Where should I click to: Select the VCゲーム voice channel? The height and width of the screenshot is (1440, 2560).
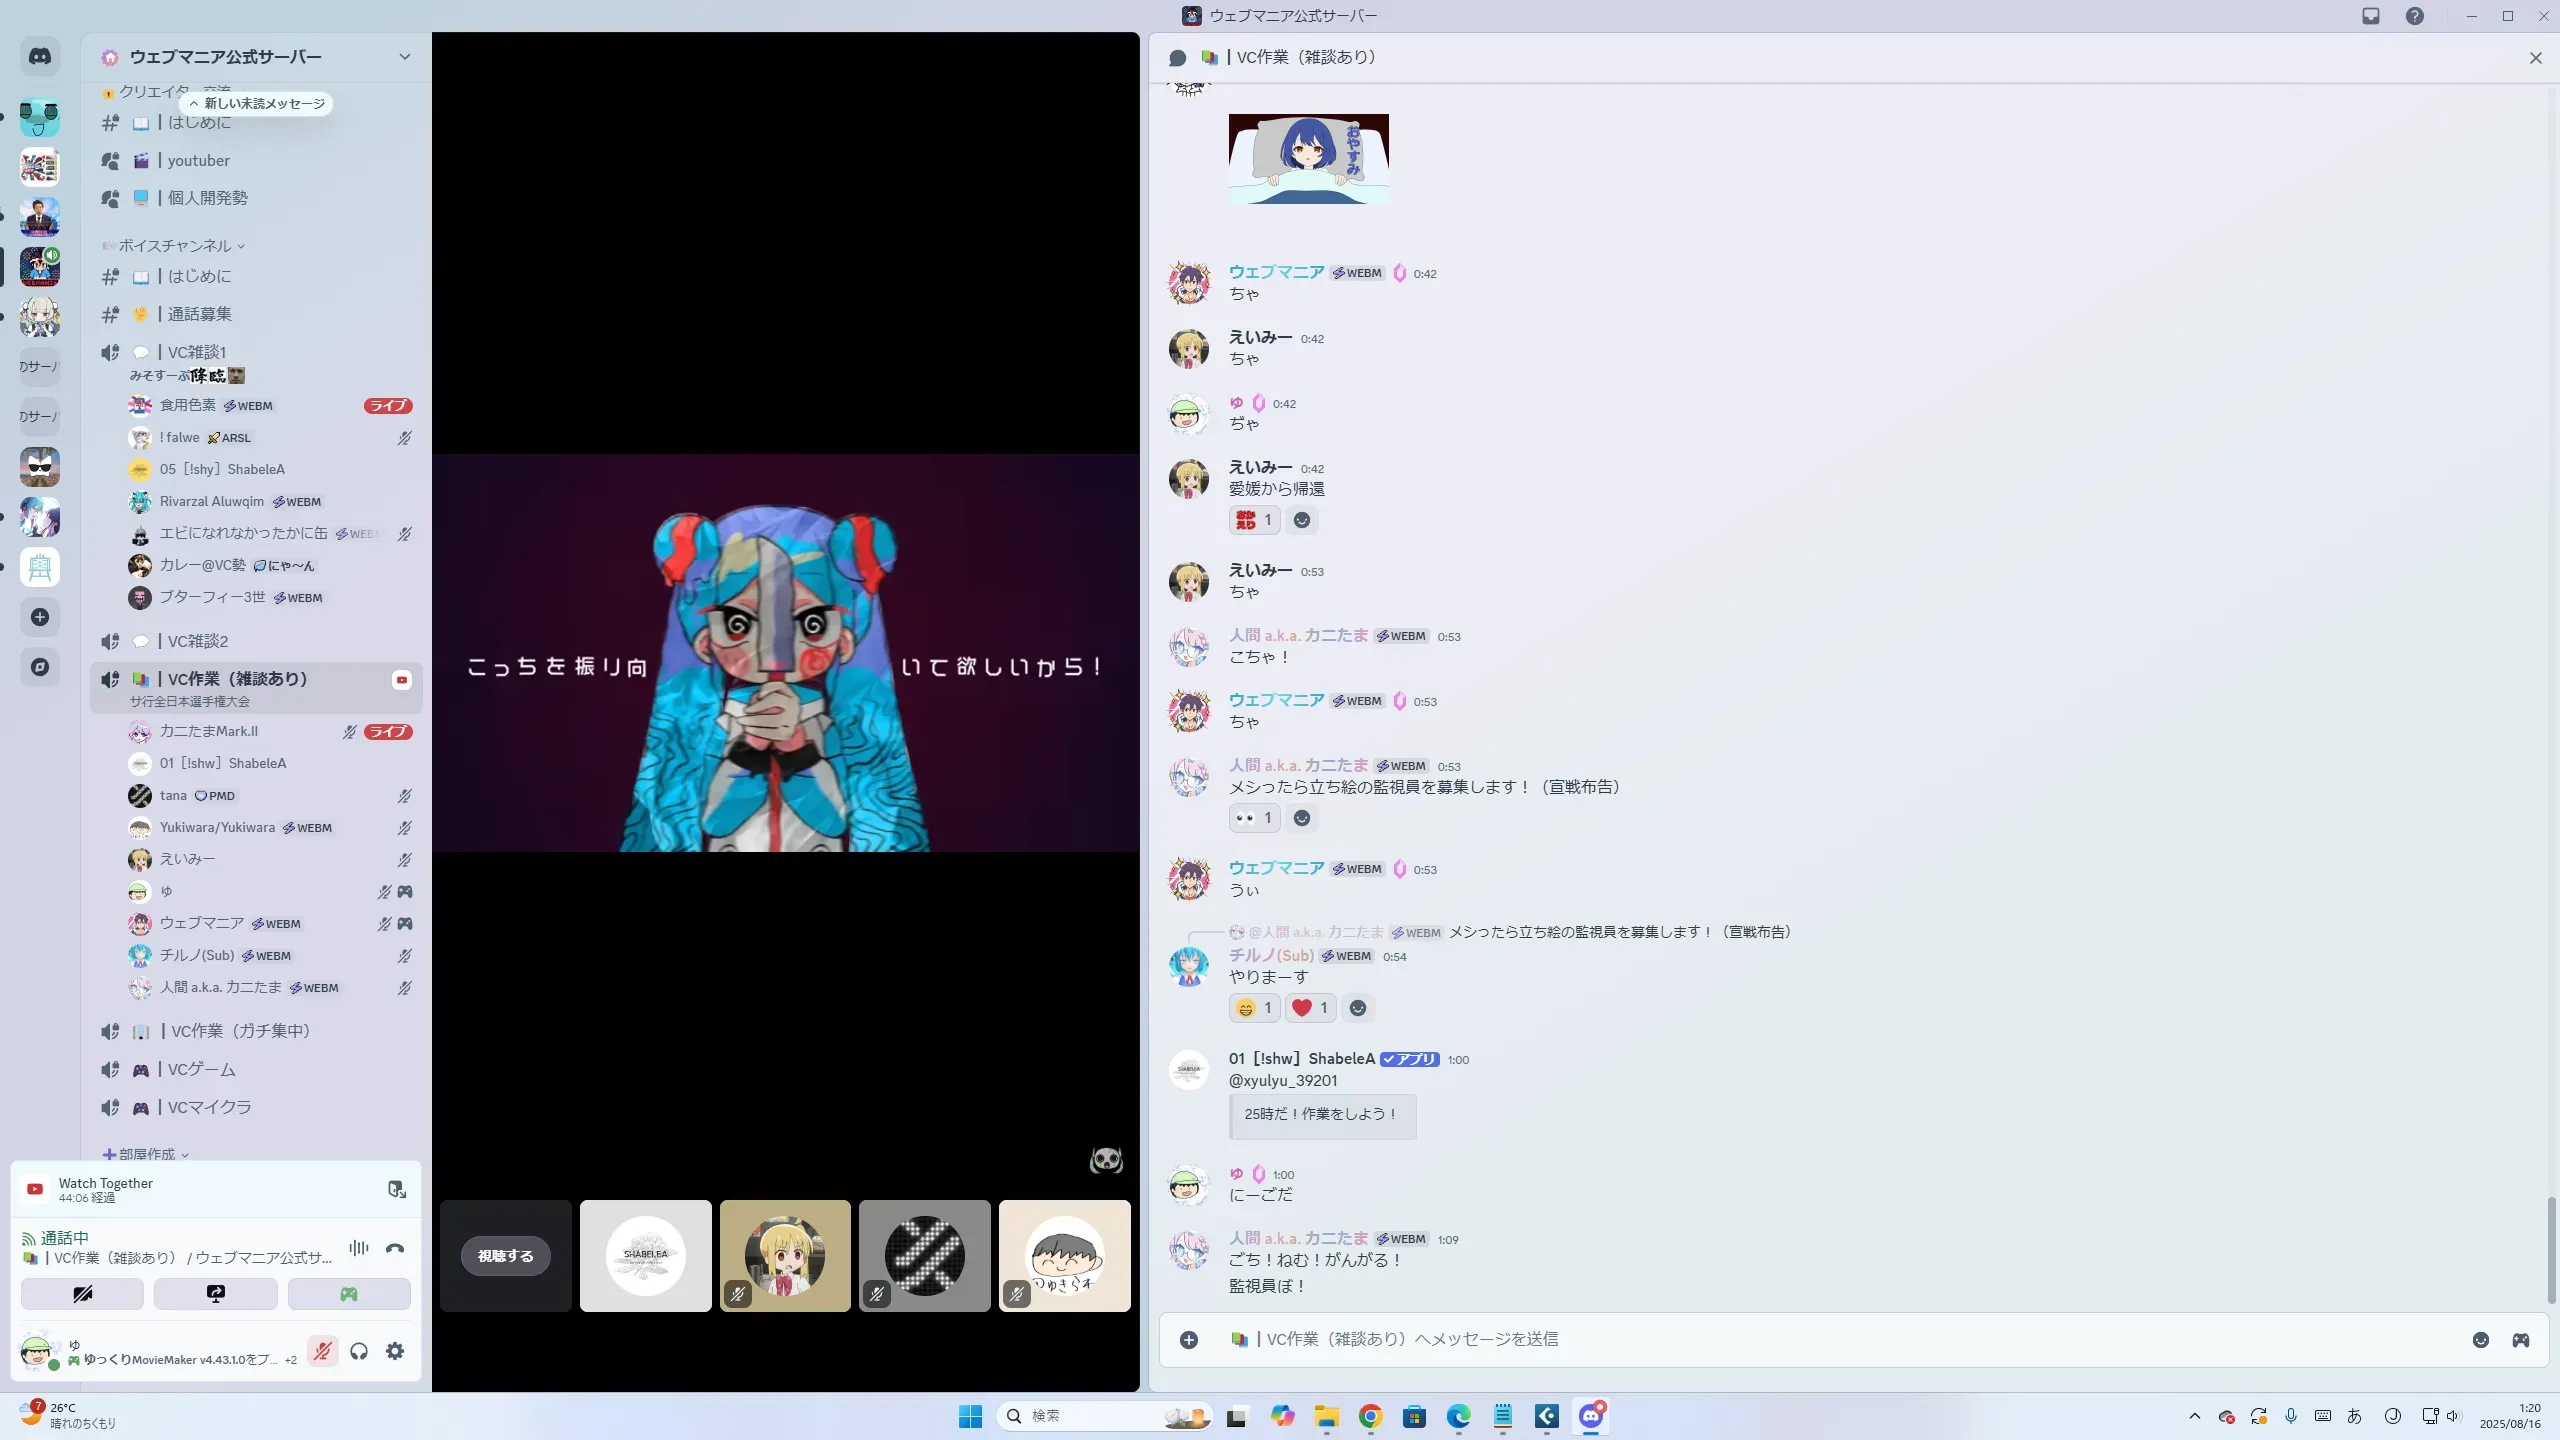click(202, 1069)
